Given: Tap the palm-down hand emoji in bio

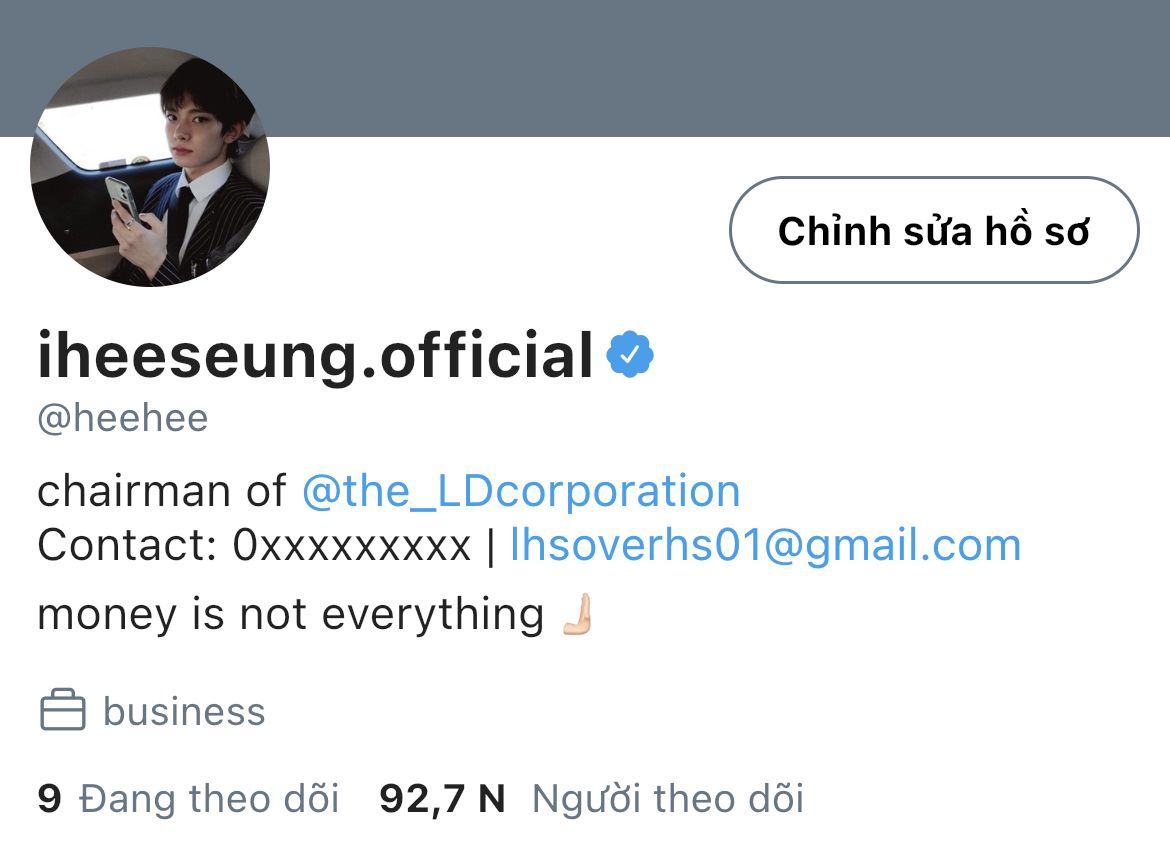Looking at the screenshot, I should (578, 614).
